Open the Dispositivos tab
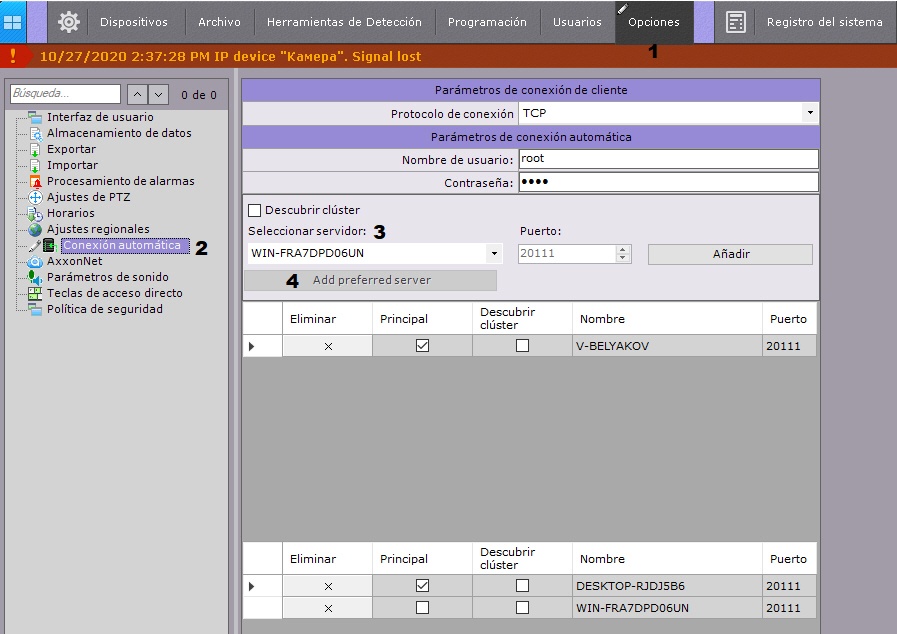 134,22
